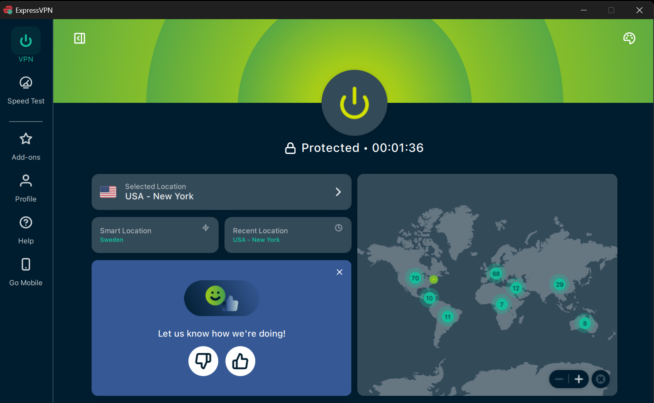Screen dimensions: 654x403
Task: Open the Speed Test section
Action: coord(25,90)
